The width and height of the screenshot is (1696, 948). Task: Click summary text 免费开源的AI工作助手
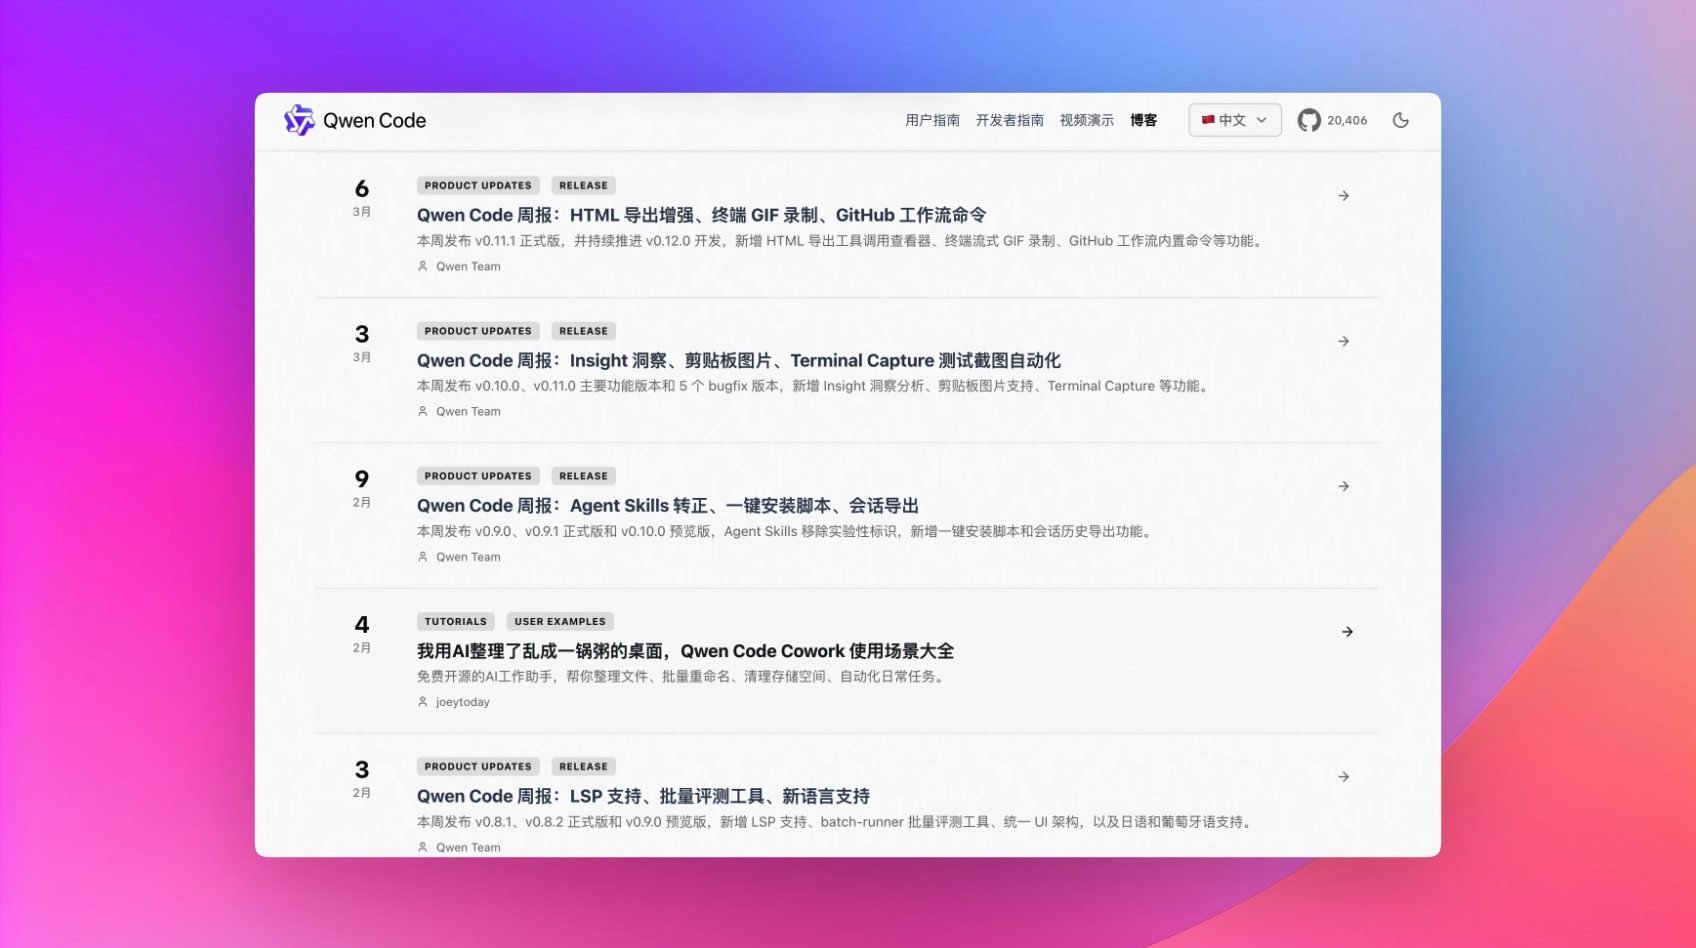(682, 676)
